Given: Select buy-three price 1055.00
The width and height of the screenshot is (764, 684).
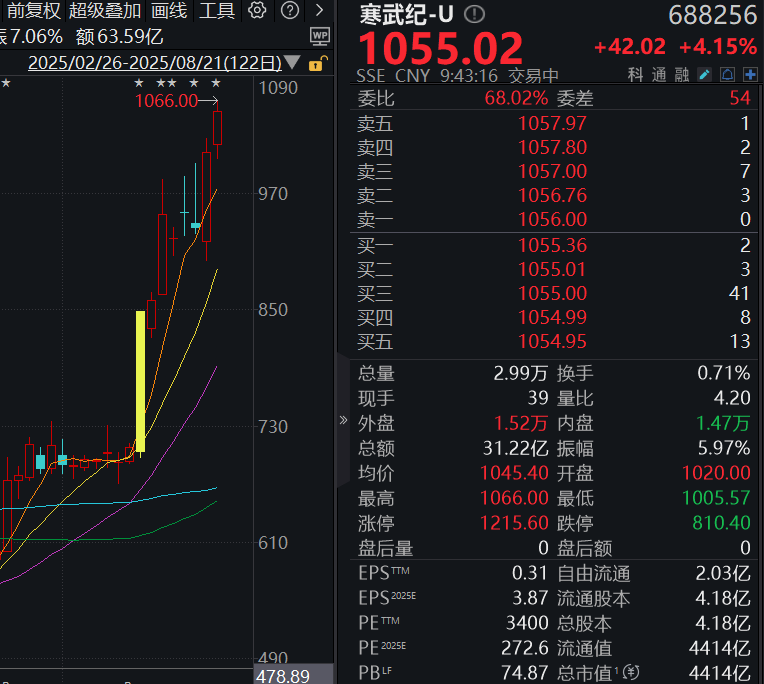Looking at the screenshot, I should (x=552, y=293).
